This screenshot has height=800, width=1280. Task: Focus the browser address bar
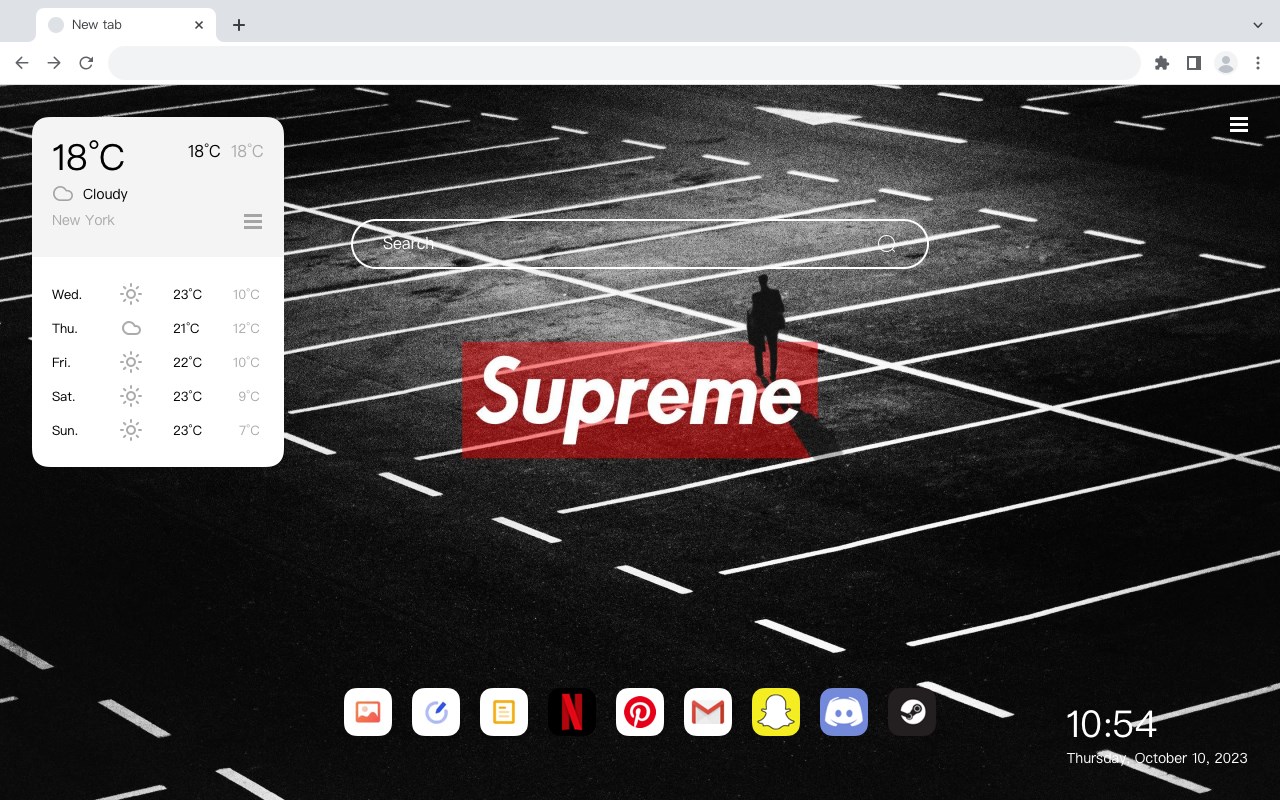pyautogui.click(x=624, y=63)
